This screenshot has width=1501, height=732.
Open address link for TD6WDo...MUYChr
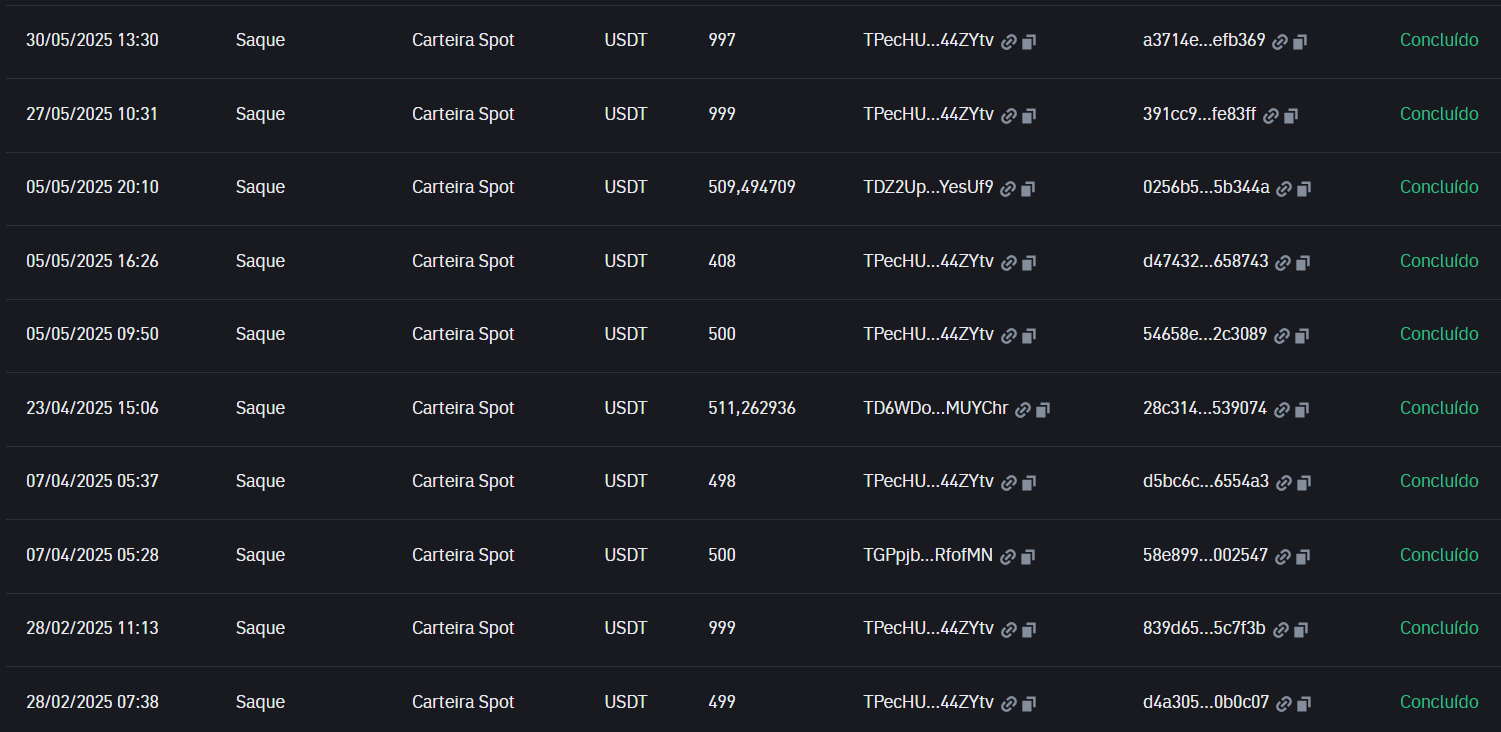(x=1023, y=410)
